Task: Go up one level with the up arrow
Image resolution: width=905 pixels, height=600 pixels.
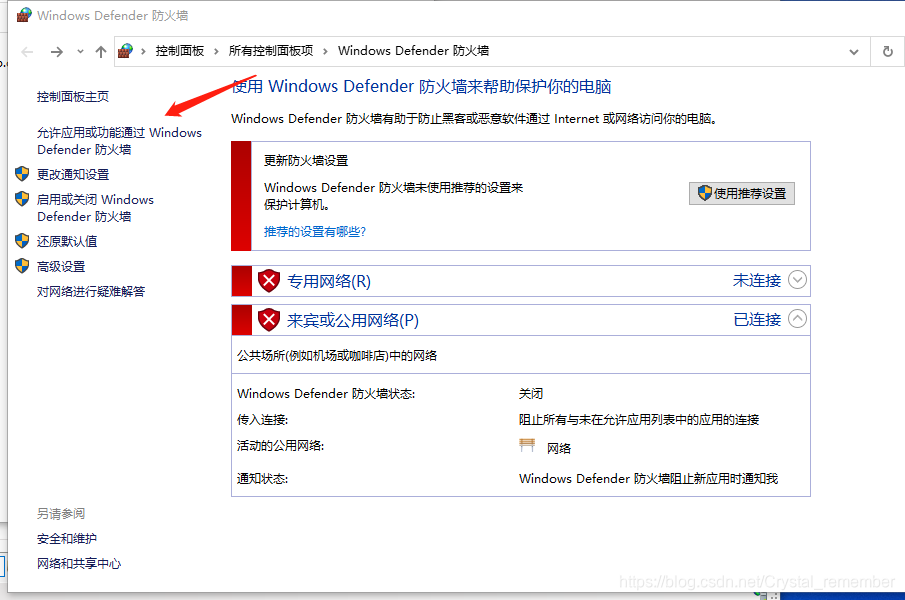Action: (x=101, y=52)
